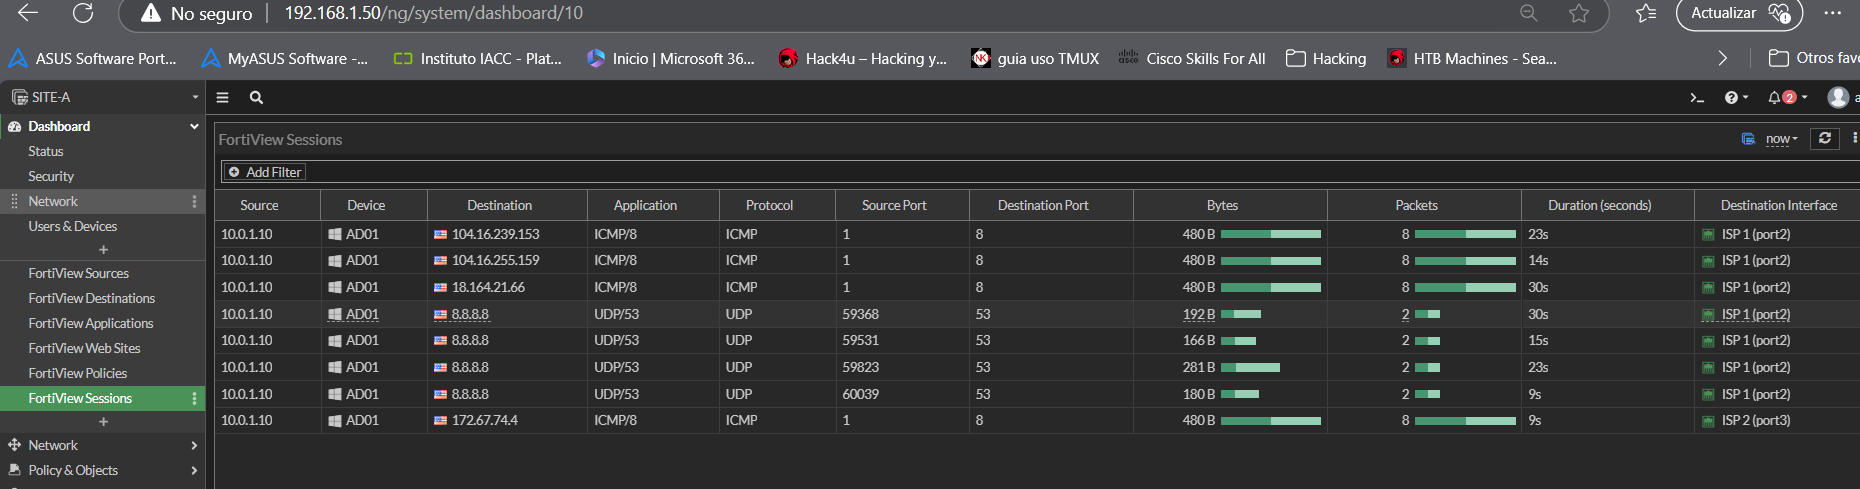Viewport: 1860px width, 489px height.
Task: Refresh the FortiView Sessions widget
Action: (x=1824, y=139)
